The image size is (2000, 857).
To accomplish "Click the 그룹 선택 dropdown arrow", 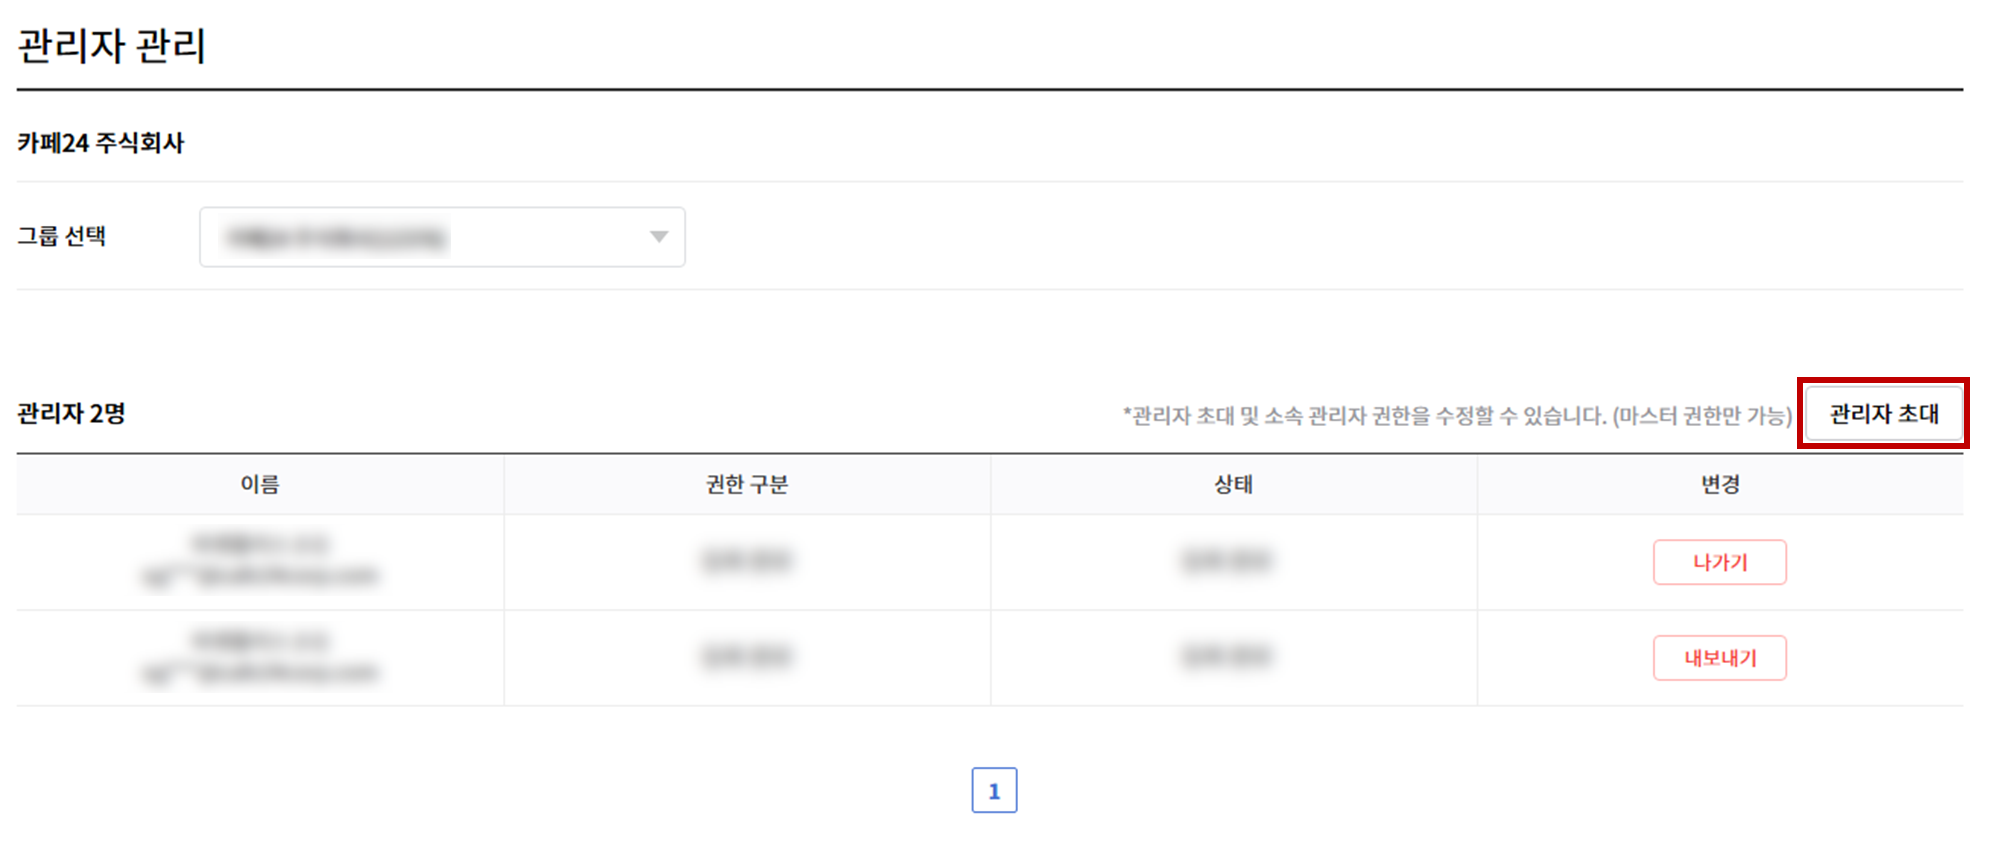I will tap(658, 237).
